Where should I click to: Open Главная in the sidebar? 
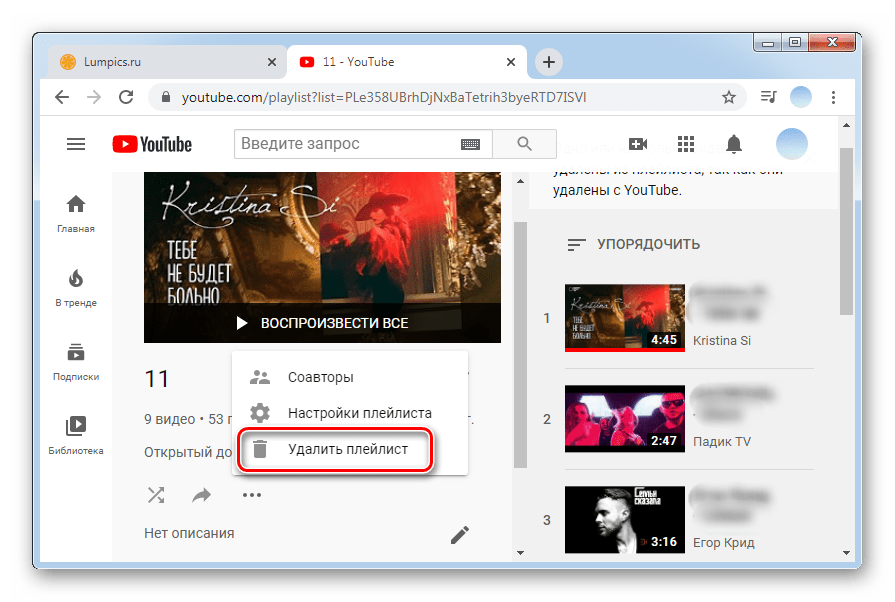tap(76, 213)
